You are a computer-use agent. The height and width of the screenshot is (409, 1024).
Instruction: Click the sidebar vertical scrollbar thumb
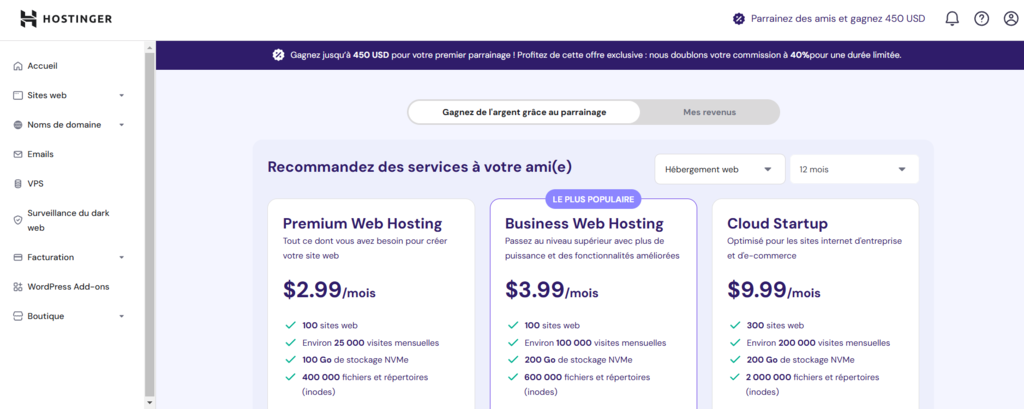[150, 223]
